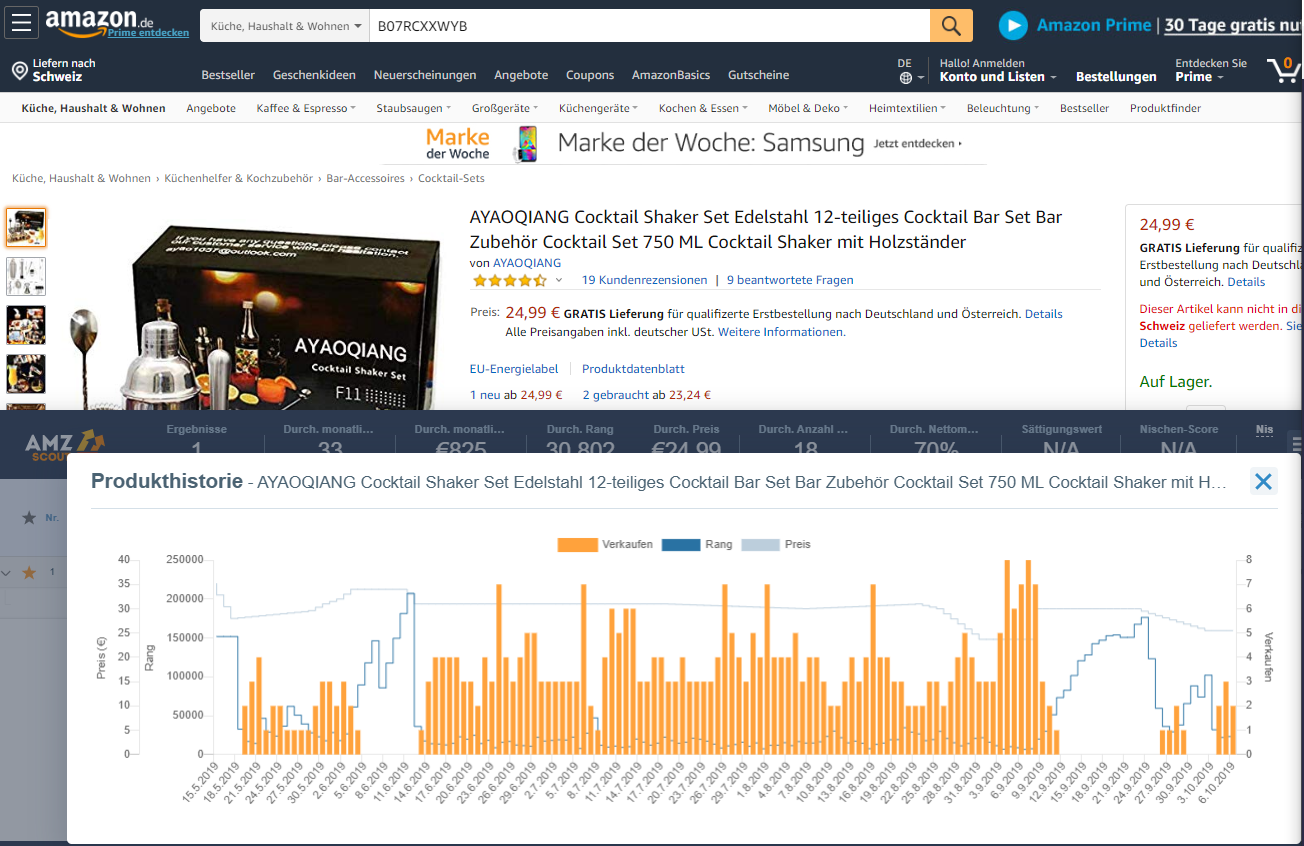Expand row 1 chevron in AMZScout table
The width and height of the screenshot is (1304, 846).
(x=7, y=573)
